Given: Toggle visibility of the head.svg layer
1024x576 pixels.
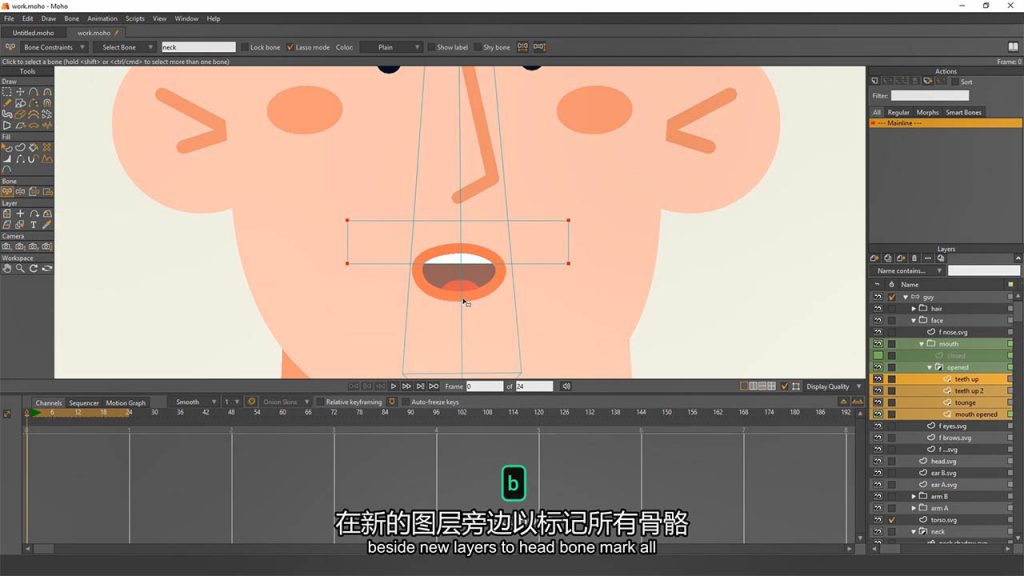Looking at the screenshot, I should (x=878, y=461).
